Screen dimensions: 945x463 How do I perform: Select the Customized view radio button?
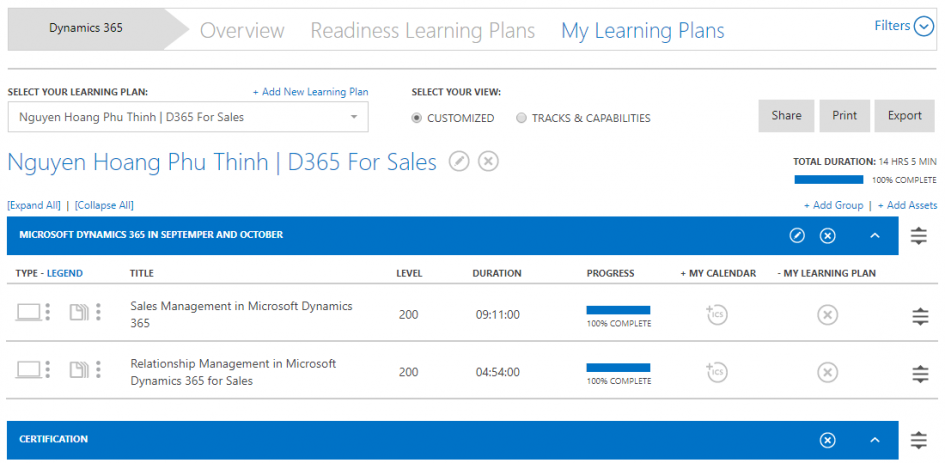(416, 118)
